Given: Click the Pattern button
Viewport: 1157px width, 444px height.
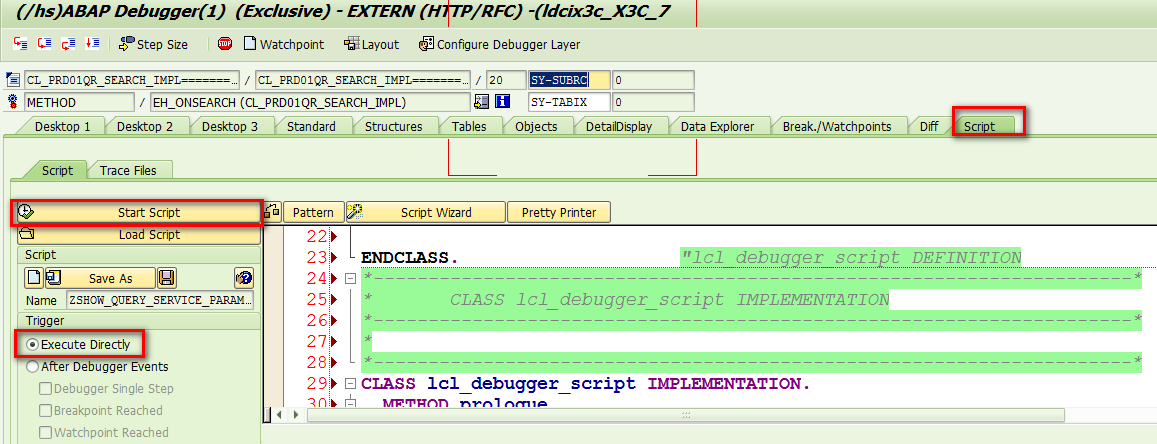Looking at the screenshot, I should point(314,212).
